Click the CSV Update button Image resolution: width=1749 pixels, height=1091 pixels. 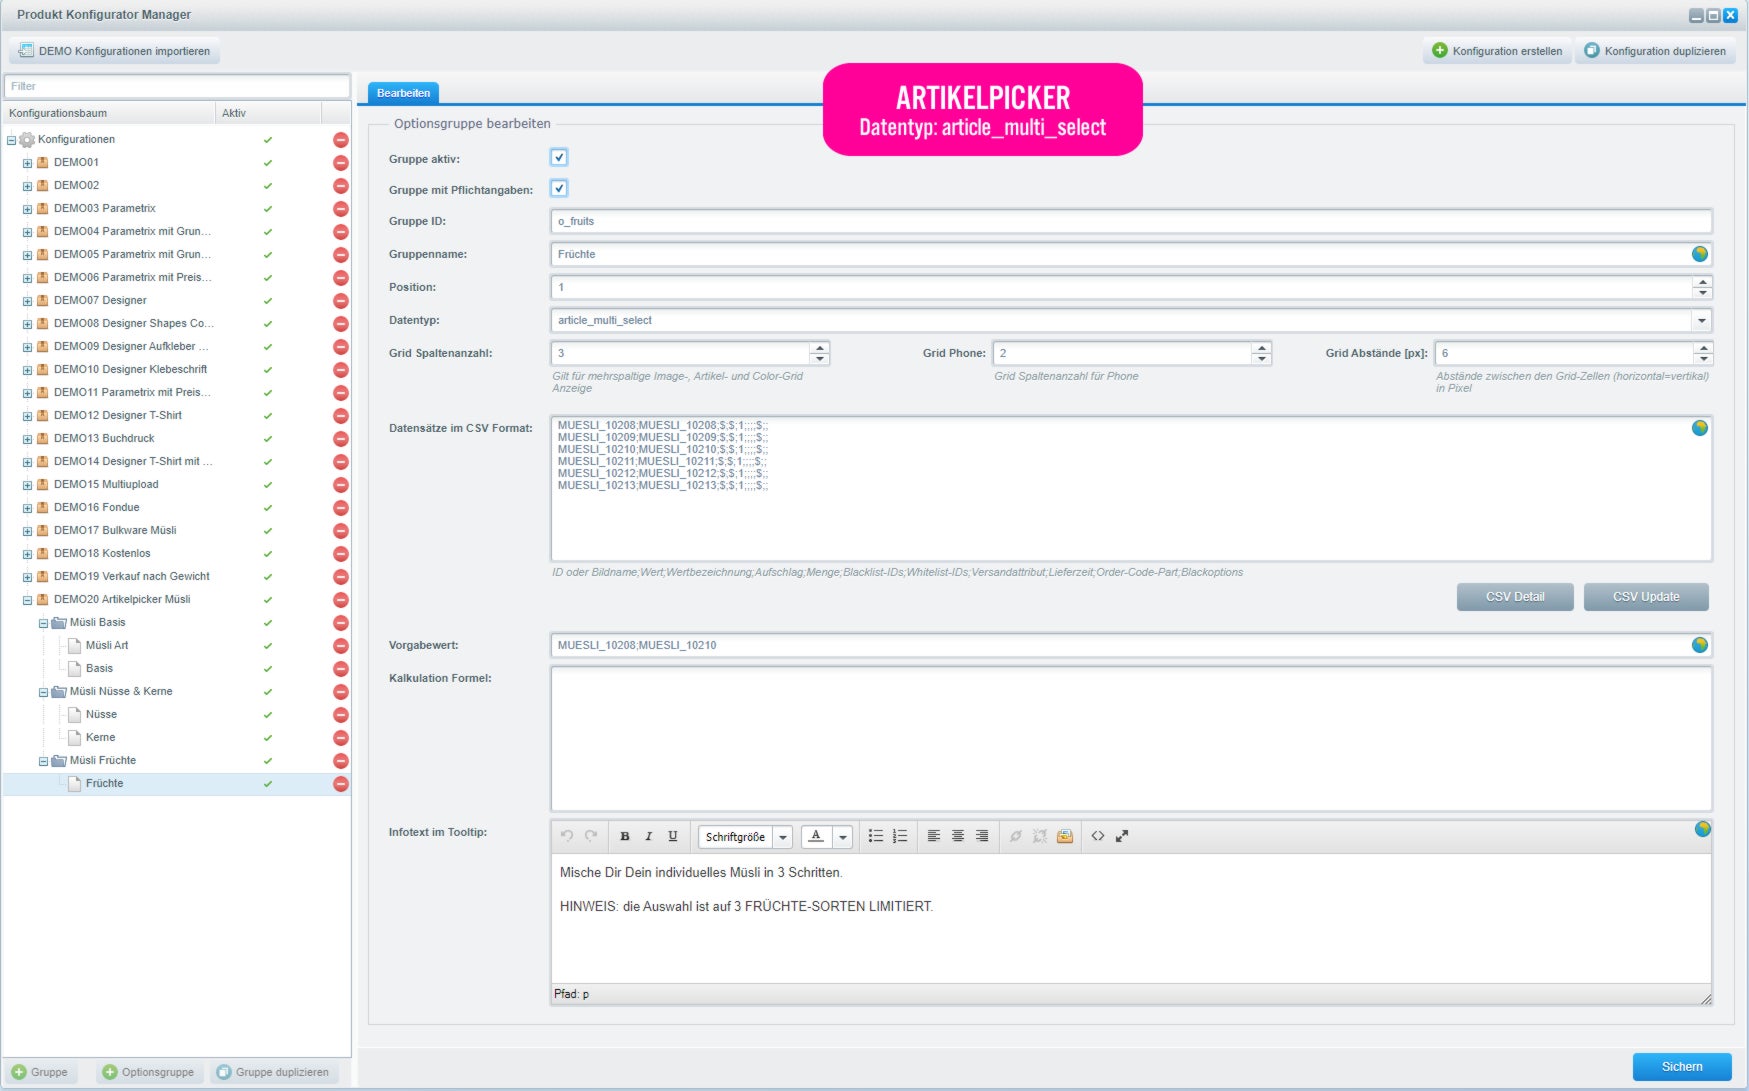[1646, 597]
